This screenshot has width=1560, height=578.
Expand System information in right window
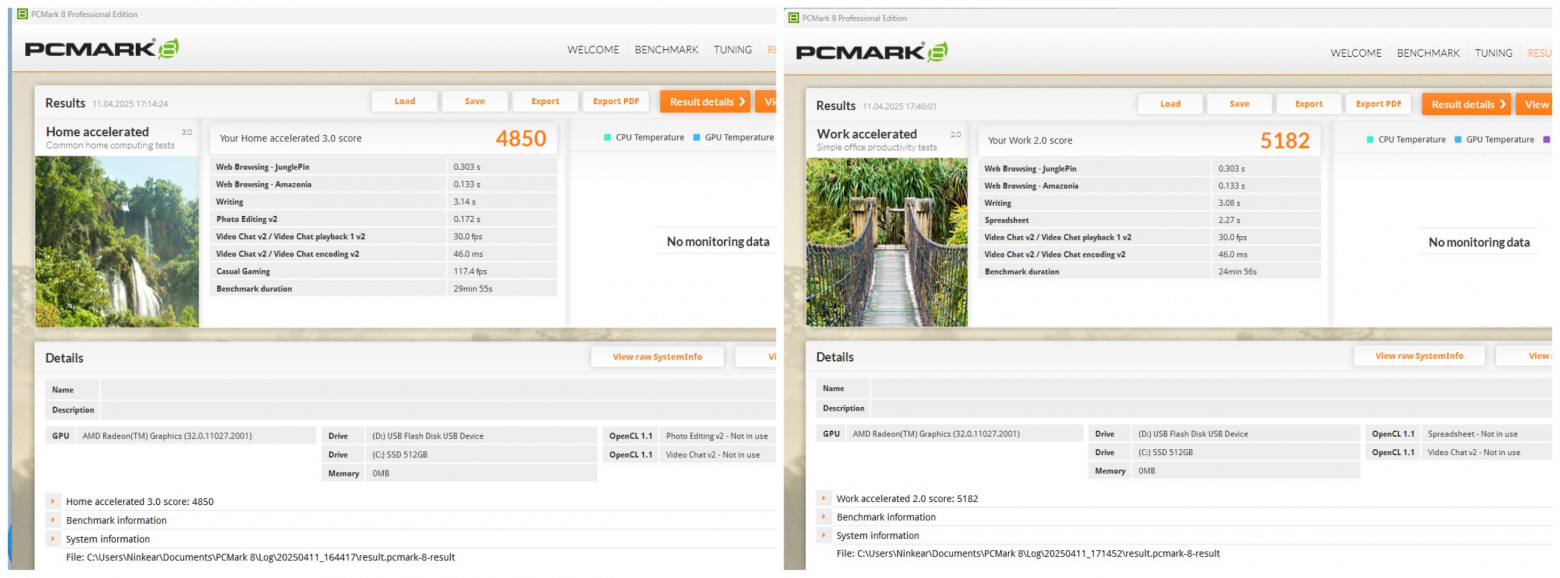click(x=823, y=535)
